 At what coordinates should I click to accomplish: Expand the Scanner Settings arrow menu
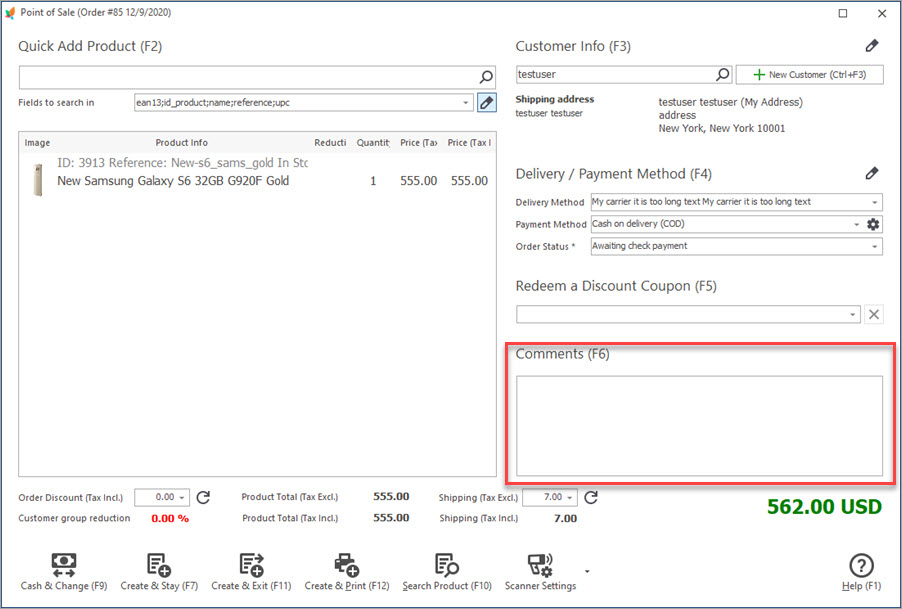click(587, 572)
